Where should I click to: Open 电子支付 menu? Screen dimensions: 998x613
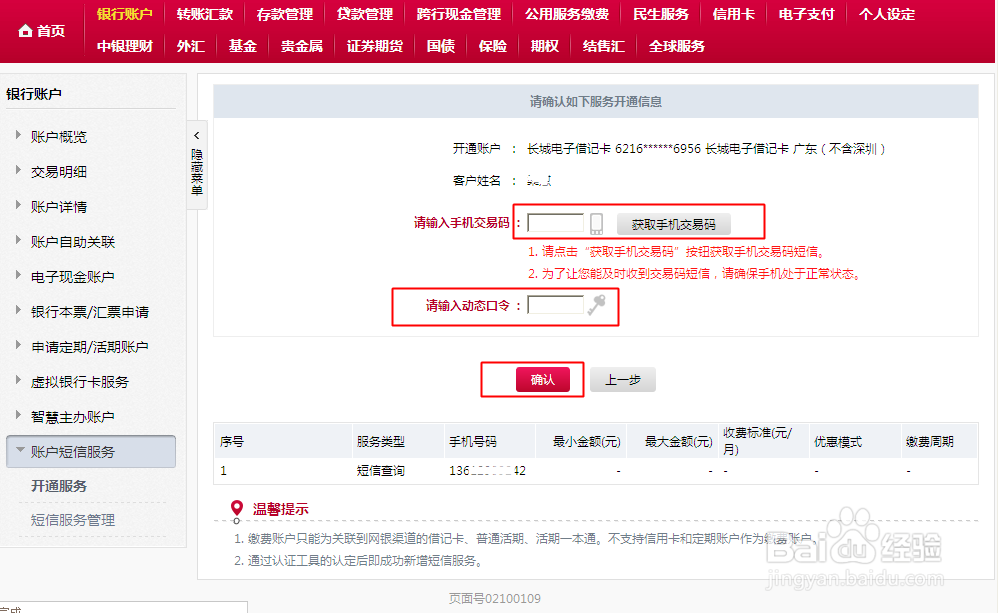(x=806, y=14)
